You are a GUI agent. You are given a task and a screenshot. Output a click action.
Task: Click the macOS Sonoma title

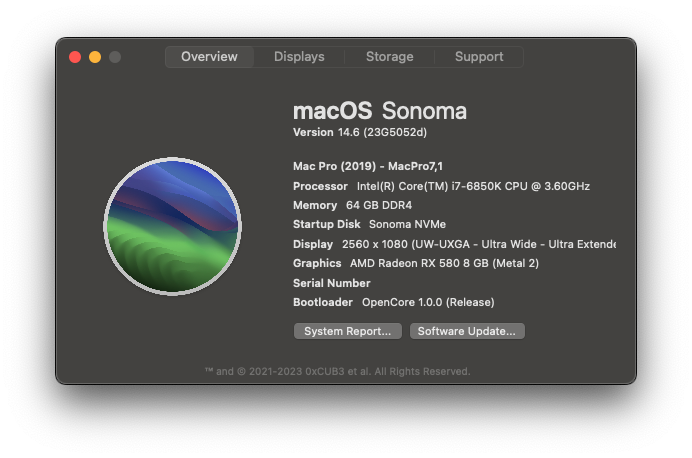coord(379,110)
